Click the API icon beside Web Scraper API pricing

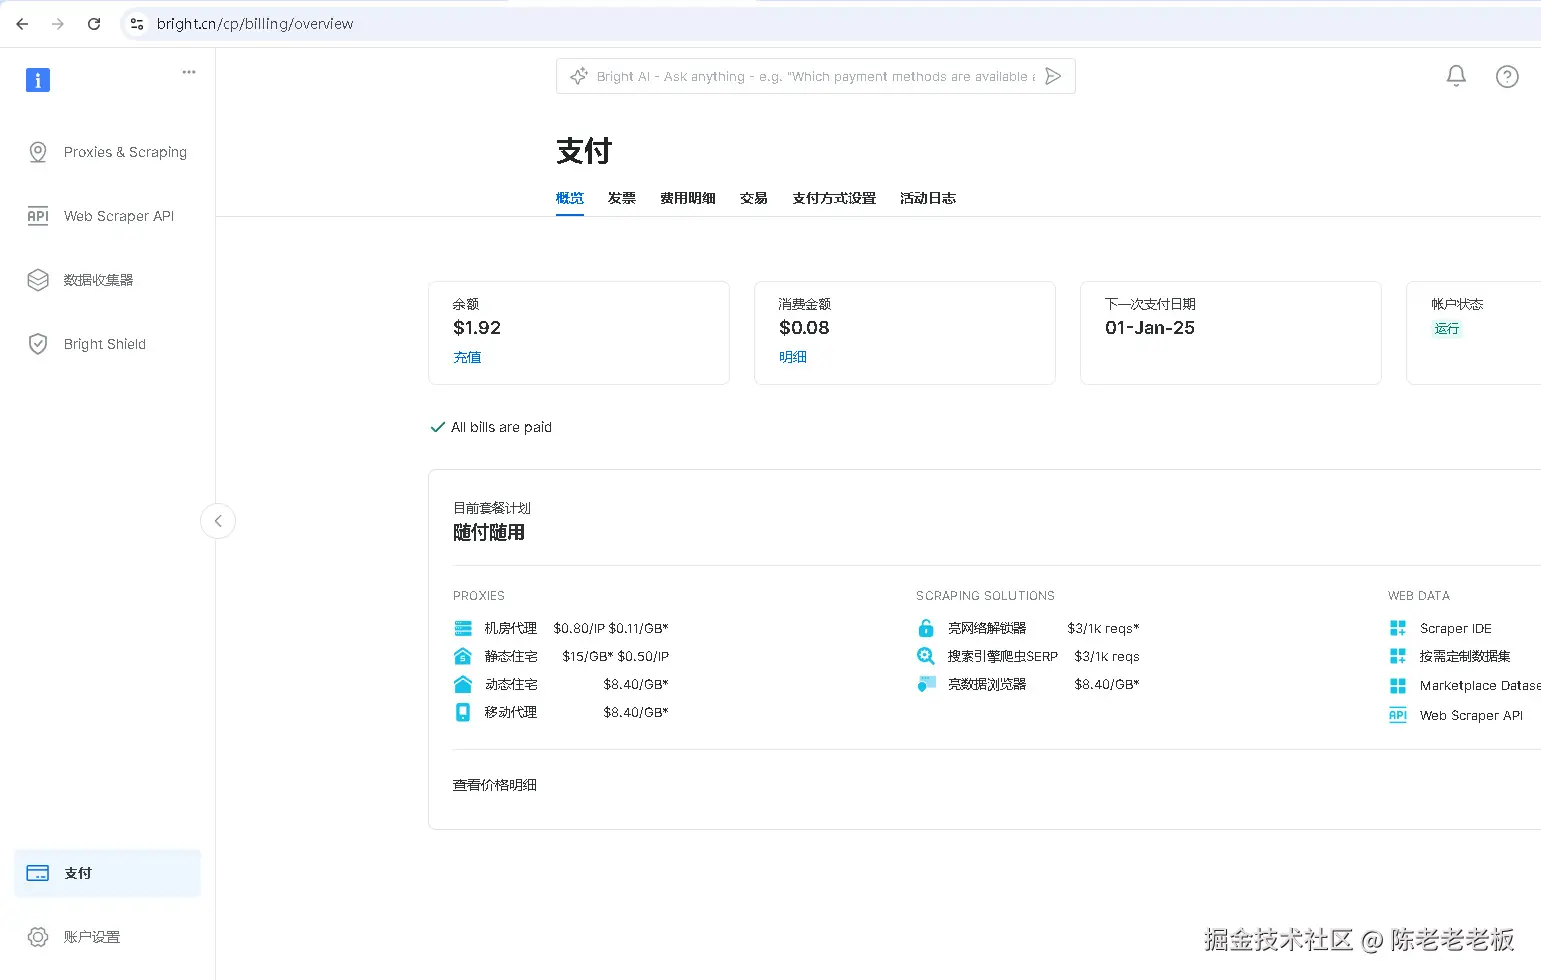pyautogui.click(x=1398, y=715)
